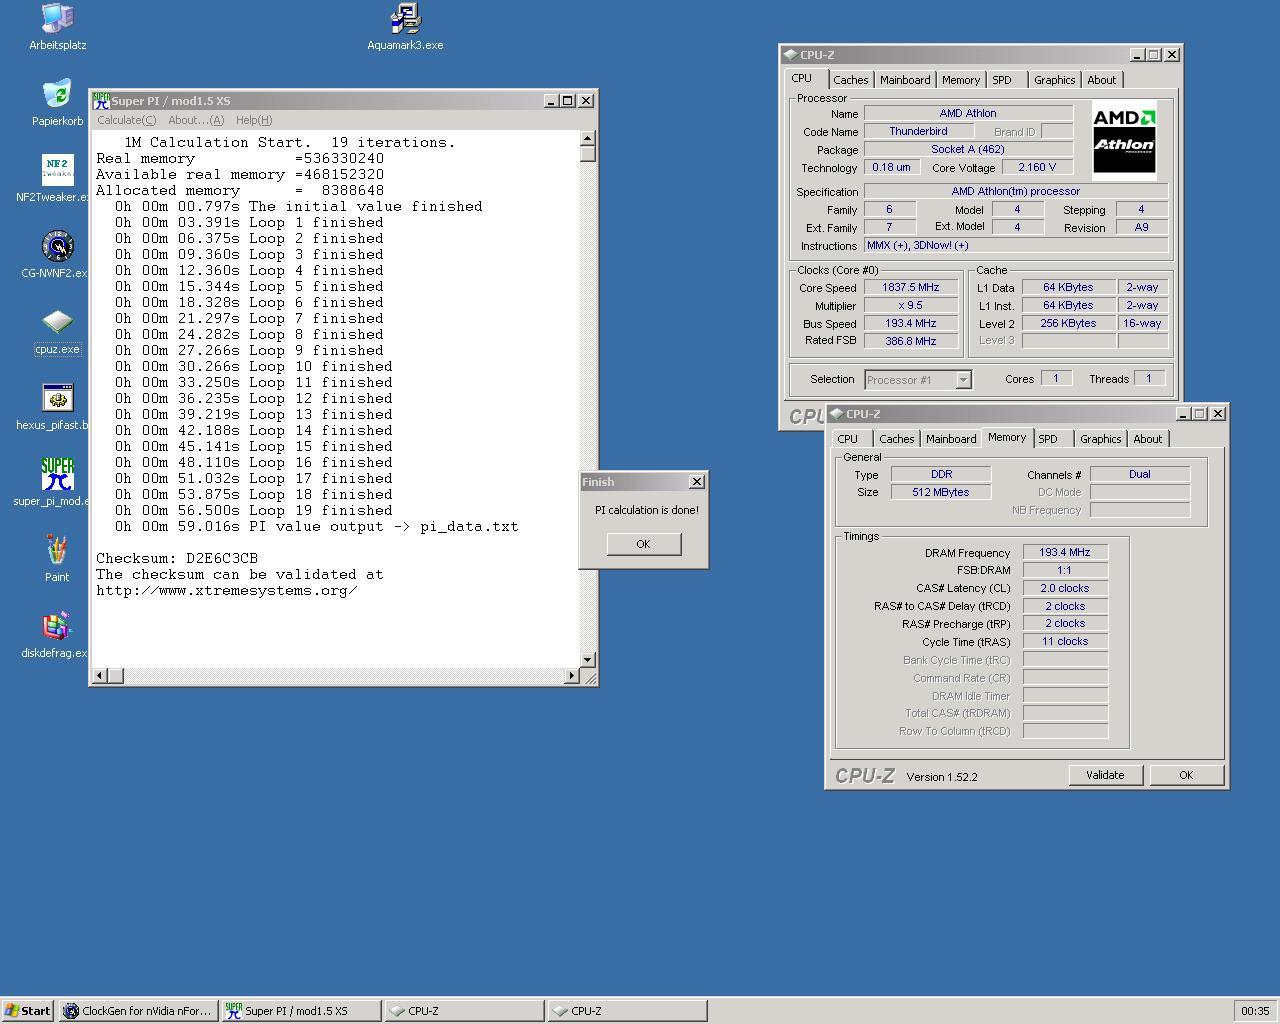Image resolution: width=1280 pixels, height=1024 pixels.
Task: Switch to Mainboard tab in upper CPU-Z window
Action: coord(905,80)
